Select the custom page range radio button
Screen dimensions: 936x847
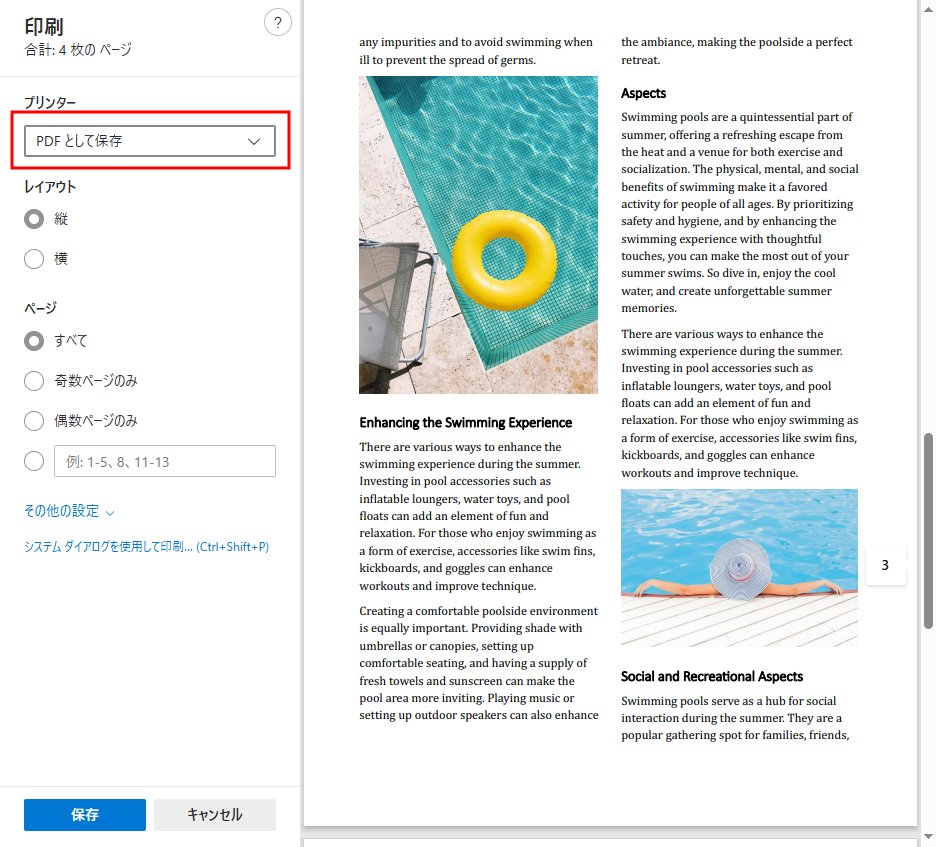pos(34,461)
